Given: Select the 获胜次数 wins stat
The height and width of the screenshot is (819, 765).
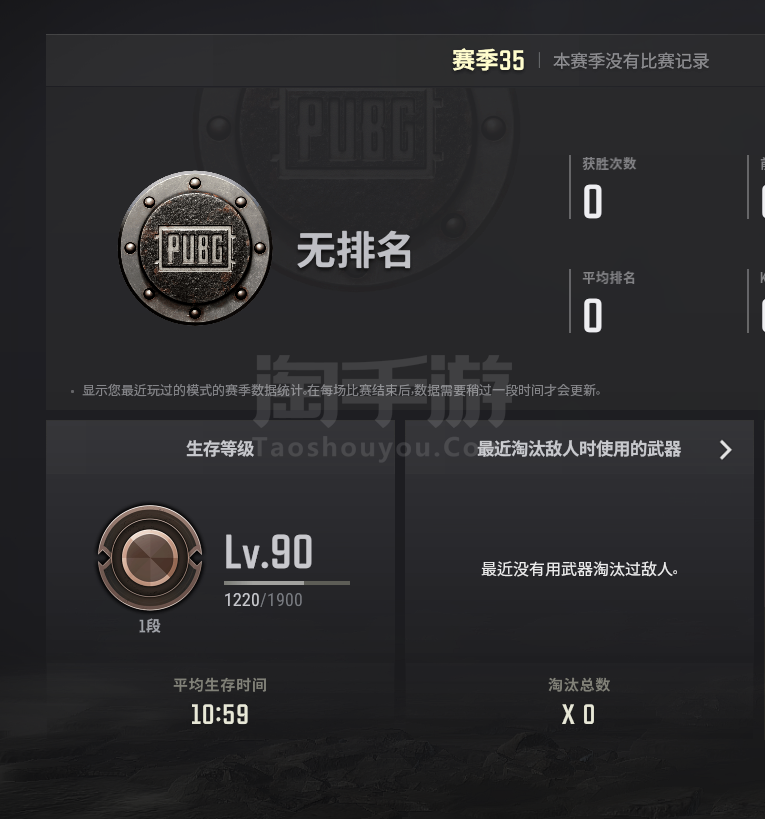Looking at the screenshot, I should [609, 187].
